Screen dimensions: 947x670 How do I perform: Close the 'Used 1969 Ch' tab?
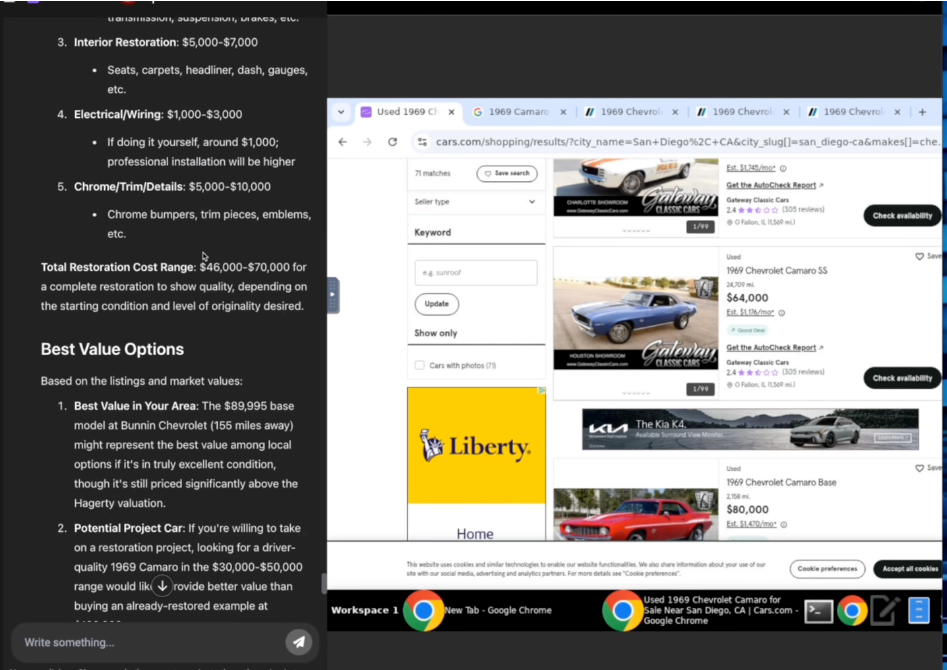[451, 112]
